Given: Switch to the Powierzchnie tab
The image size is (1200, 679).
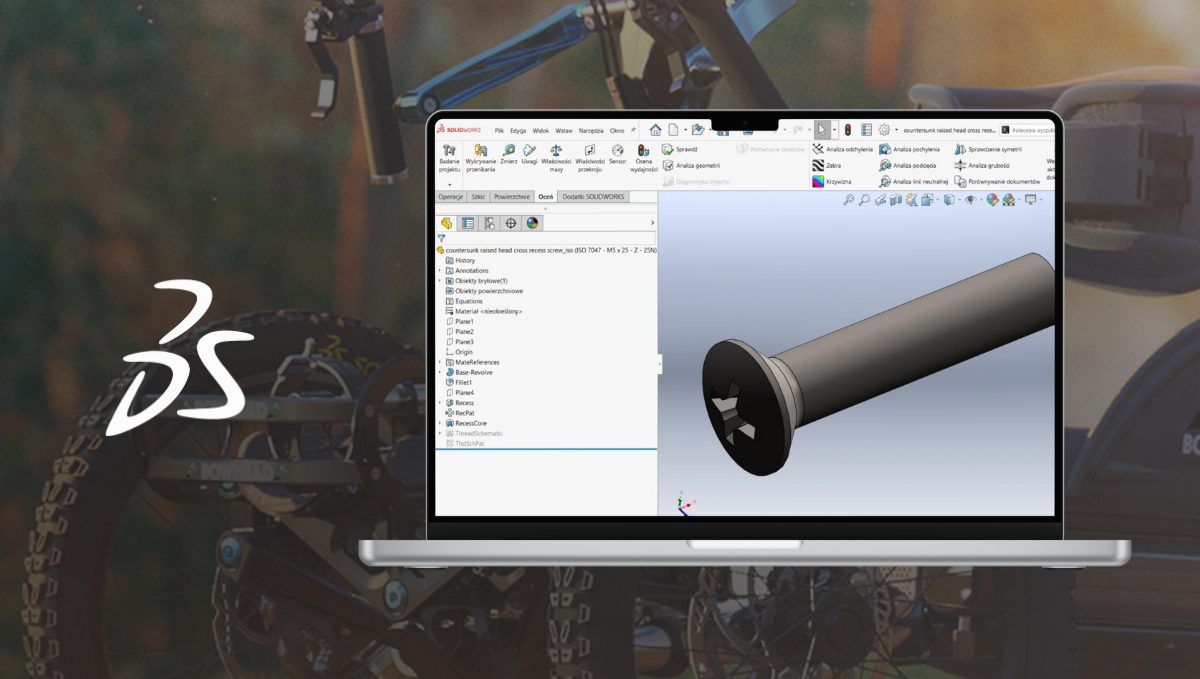Looking at the screenshot, I should pyautogui.click(x=512, y=197).
